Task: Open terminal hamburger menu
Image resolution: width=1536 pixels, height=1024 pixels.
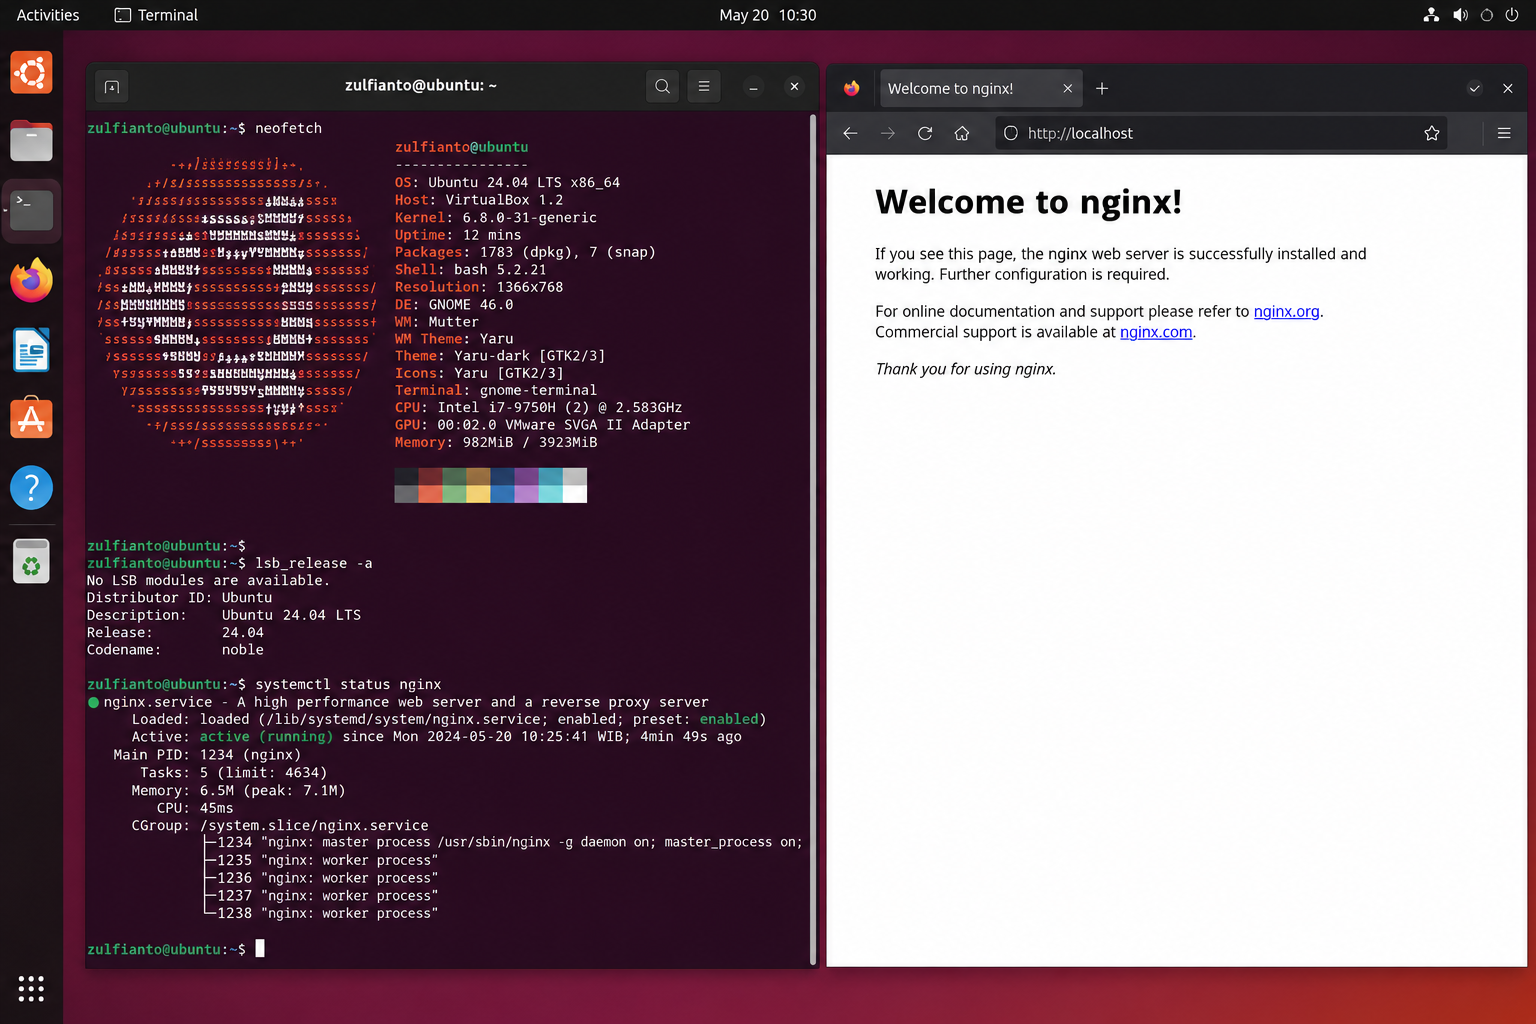Action: (x=704, y=87)
